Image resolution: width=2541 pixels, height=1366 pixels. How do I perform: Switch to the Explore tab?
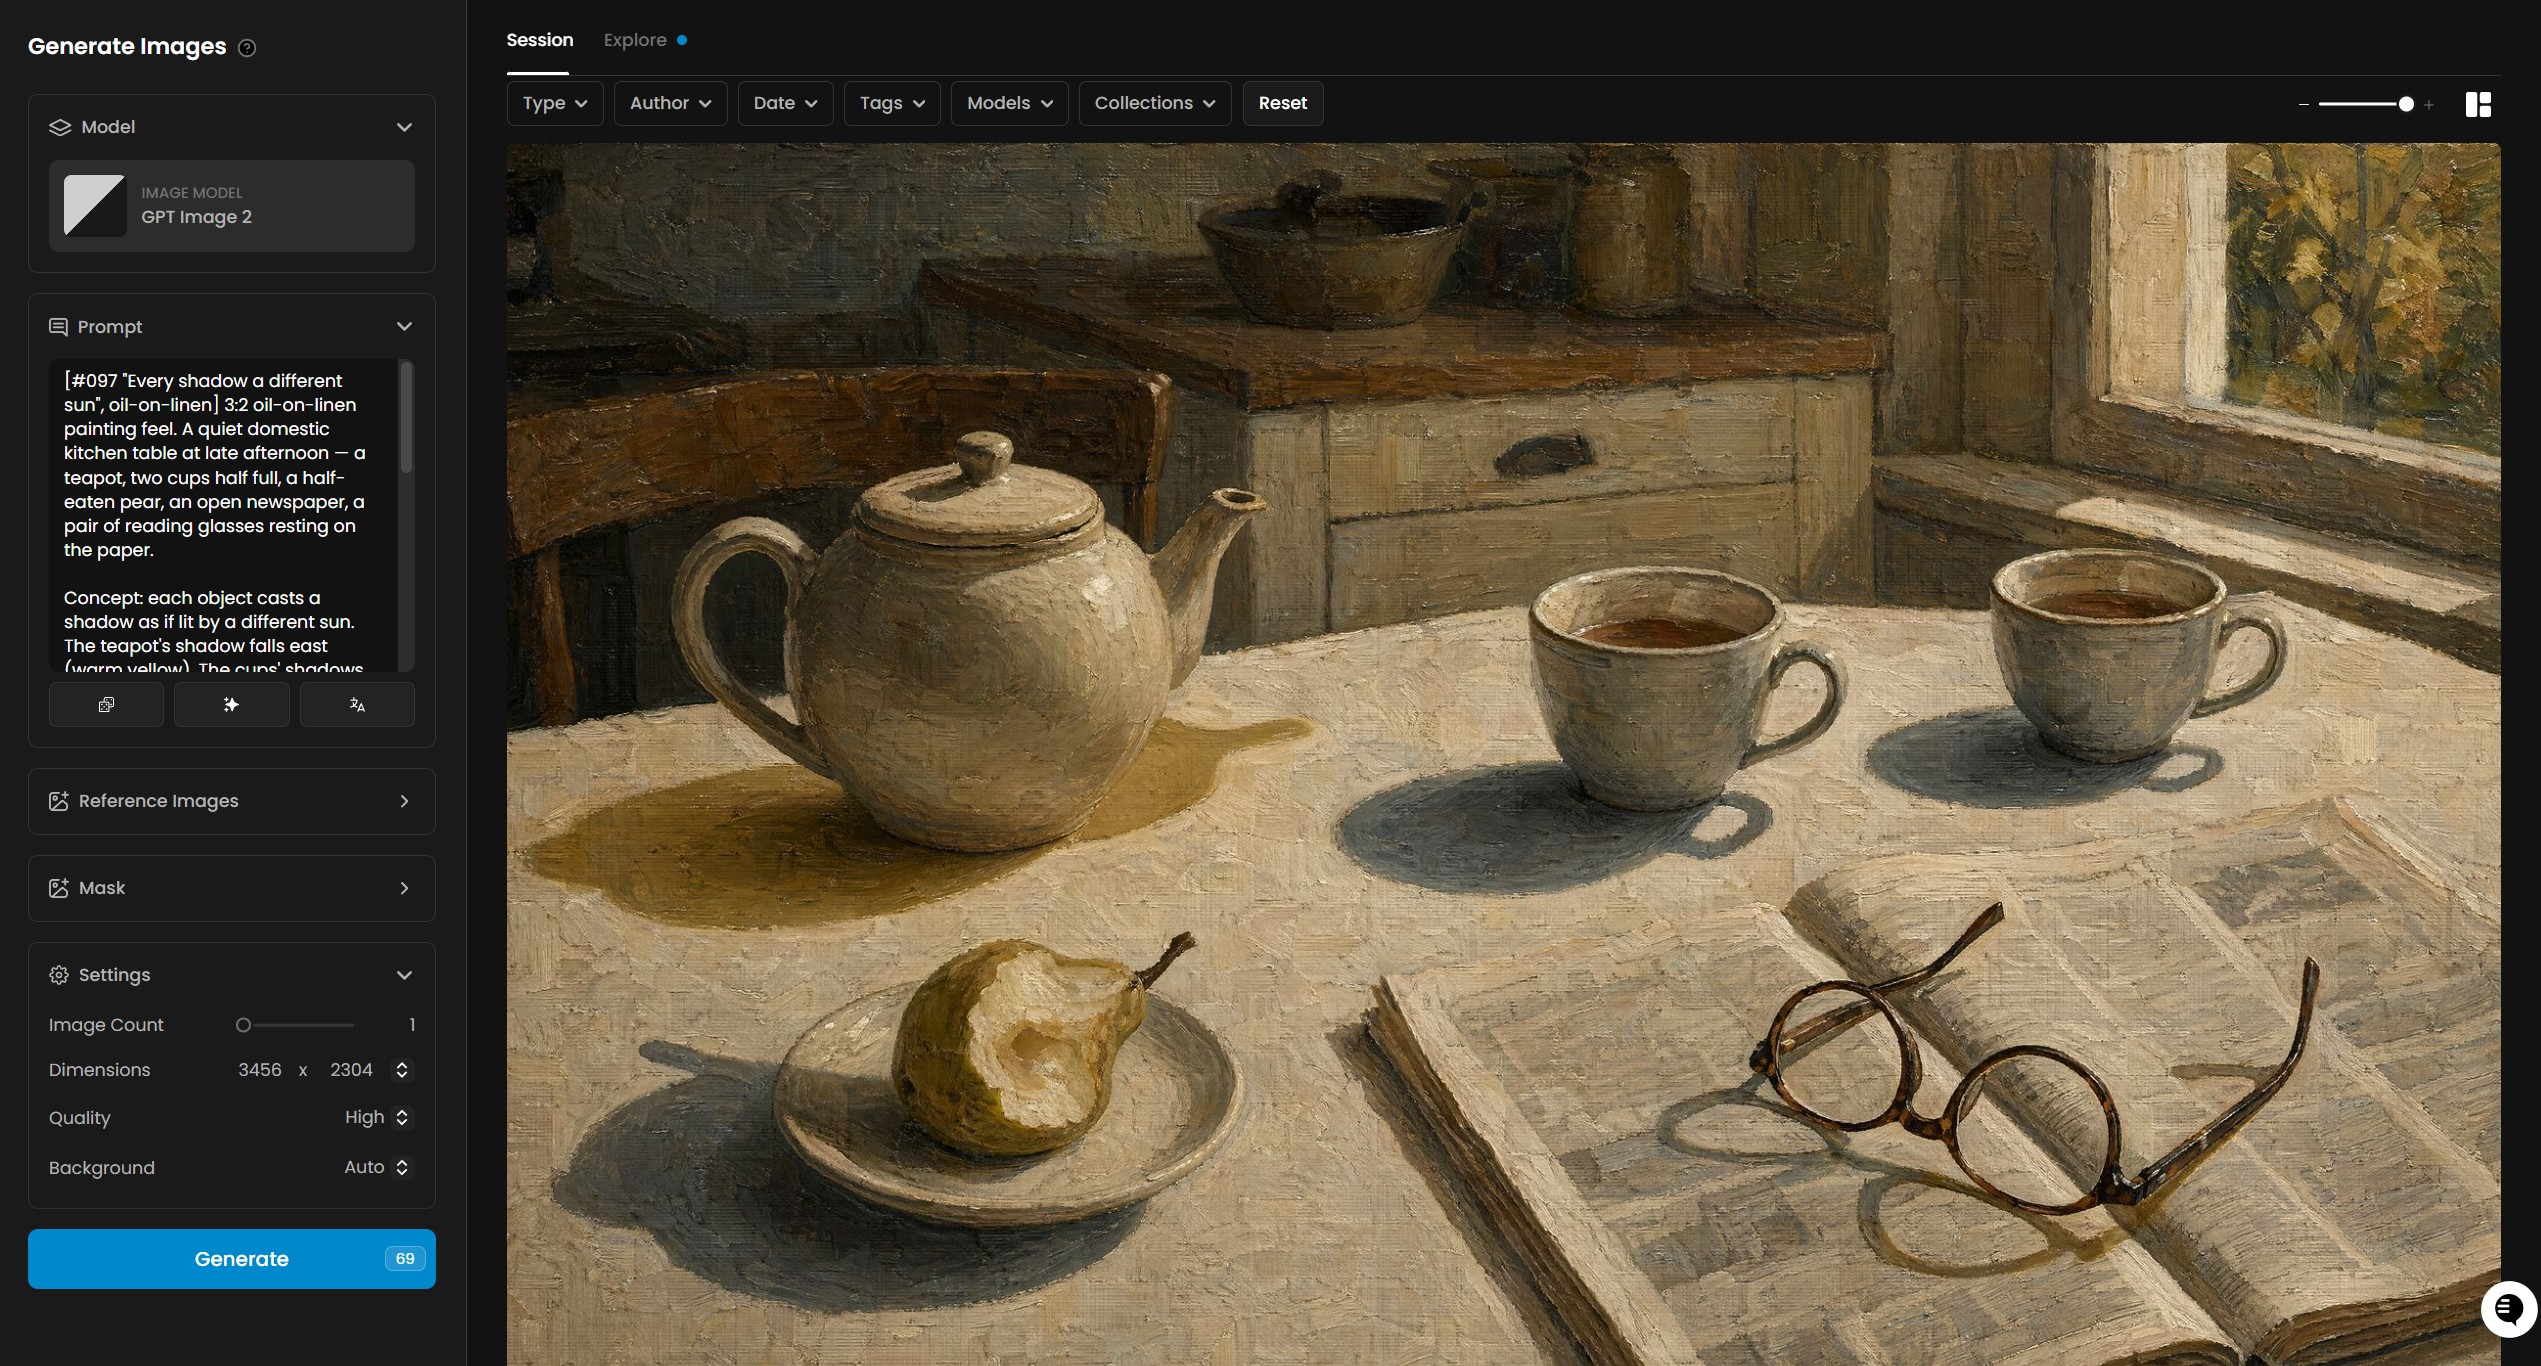pyautogui.click(x=635, y=40)
